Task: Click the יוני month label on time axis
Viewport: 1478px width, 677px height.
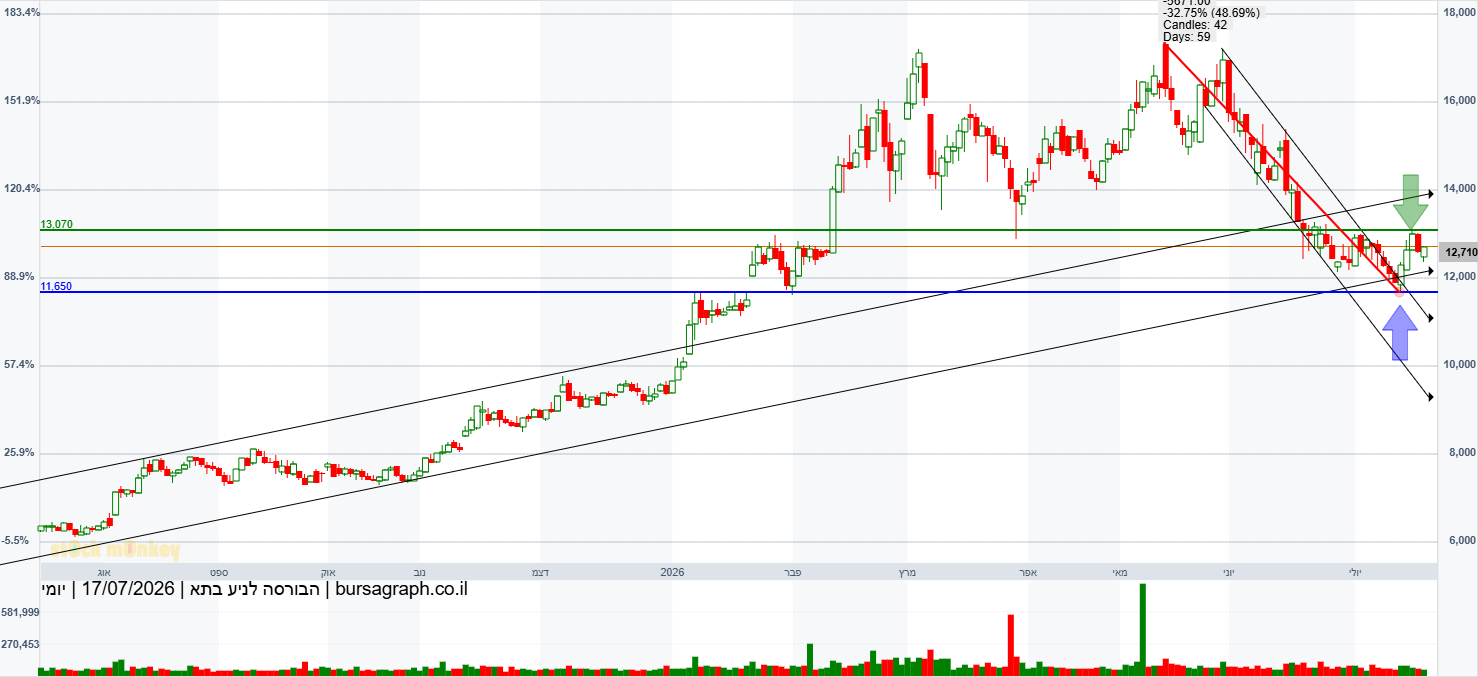Action: click(1229, 572)
